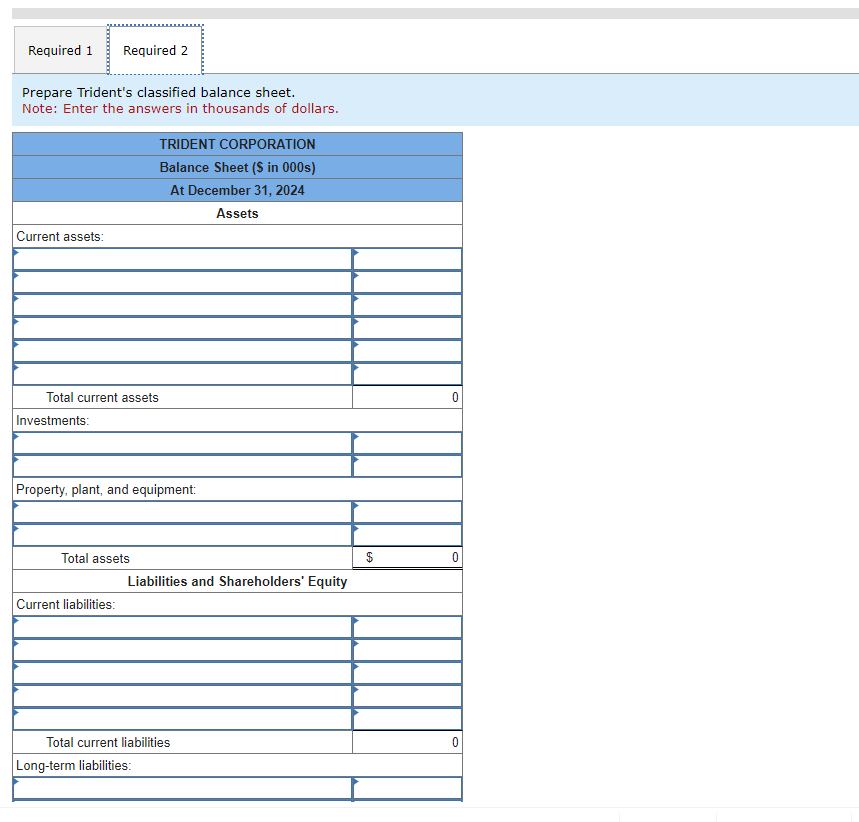The height and width of the screenshot is (822, 859).
Task: Open the first Investments account dropdown
Action: [181, 442]
